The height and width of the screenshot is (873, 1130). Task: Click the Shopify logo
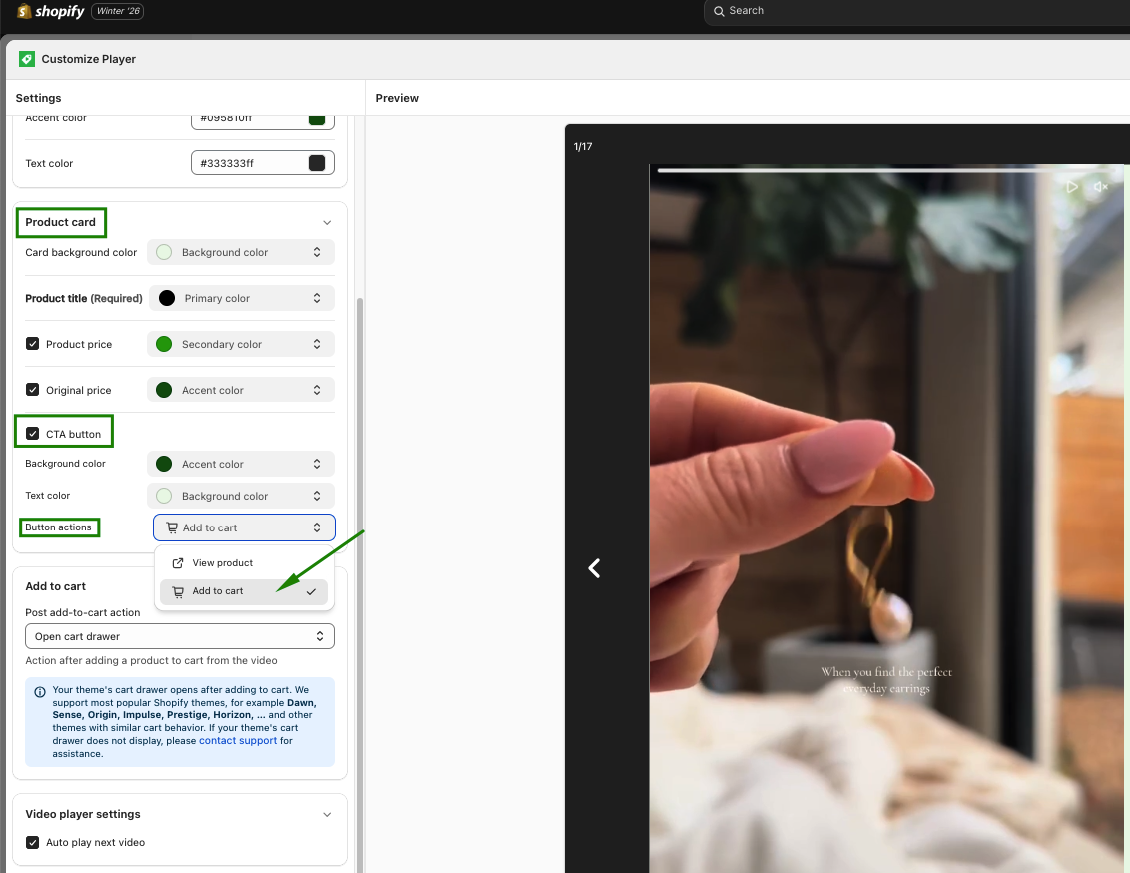pyautogui.click(x=50, y=12)
